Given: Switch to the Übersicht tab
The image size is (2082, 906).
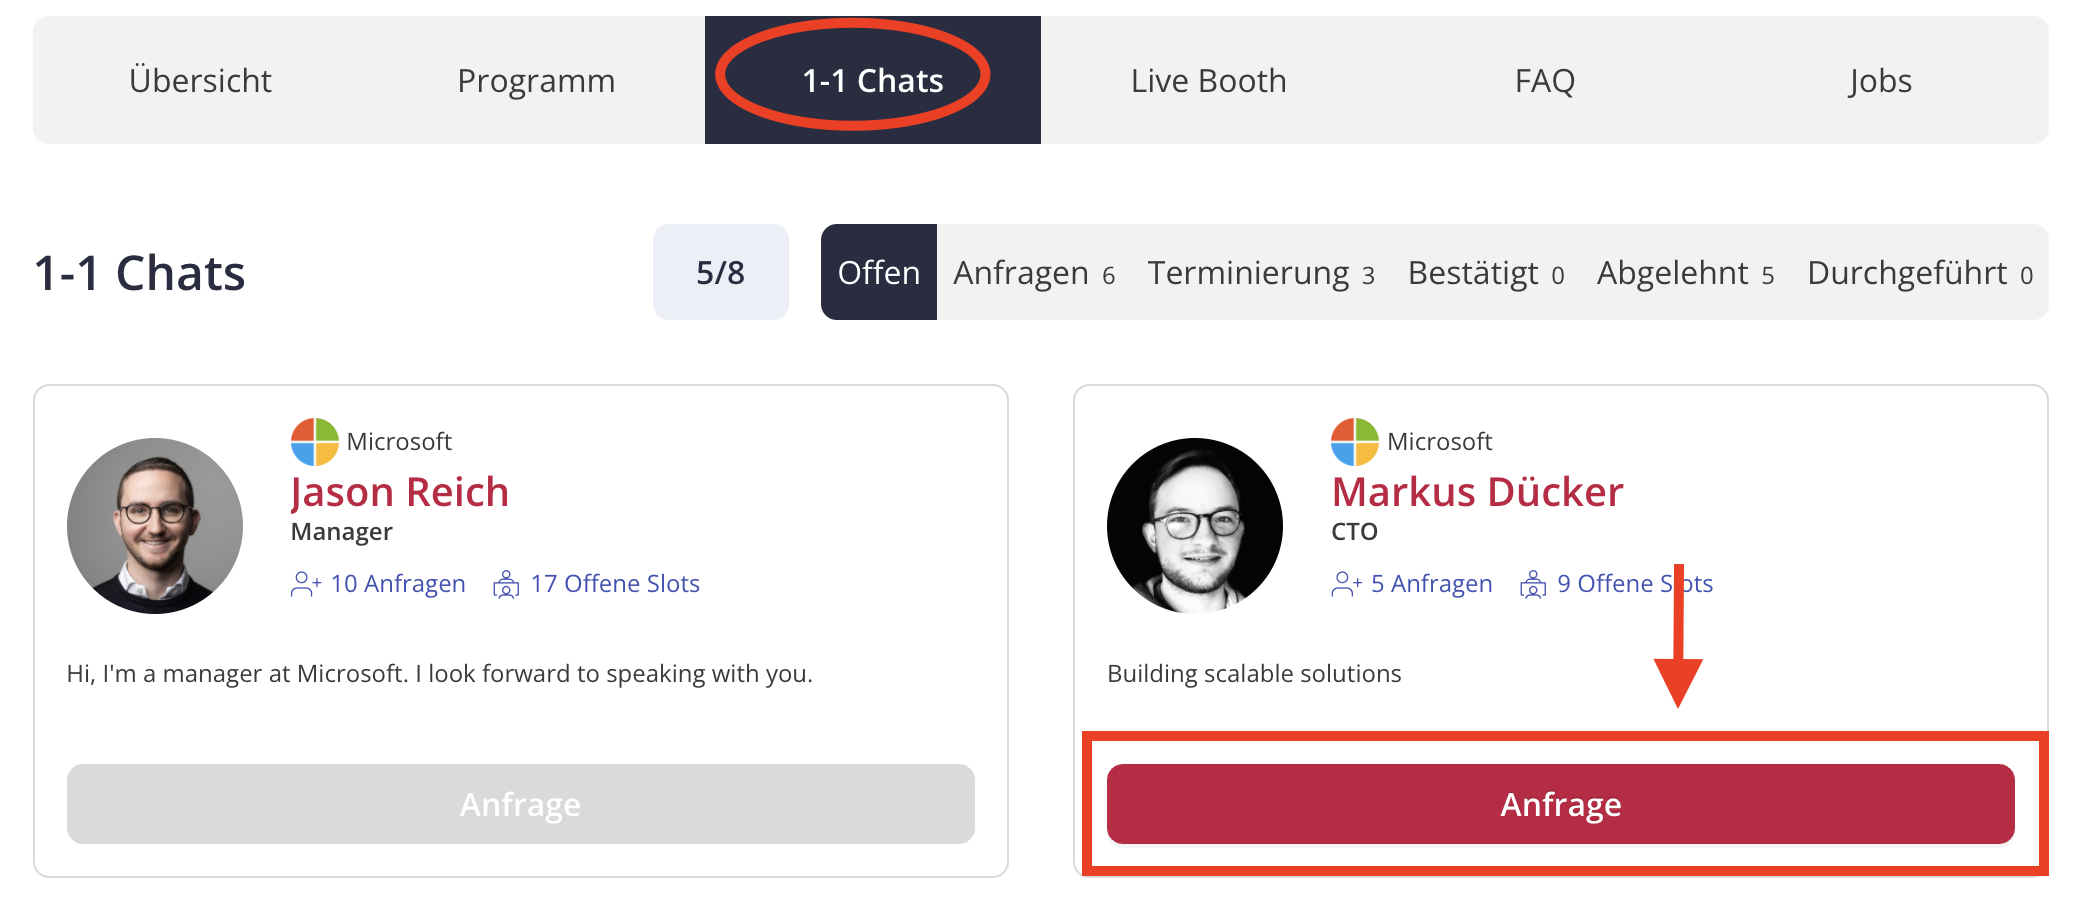Looking at the screenshot, I should coord(200,81).
